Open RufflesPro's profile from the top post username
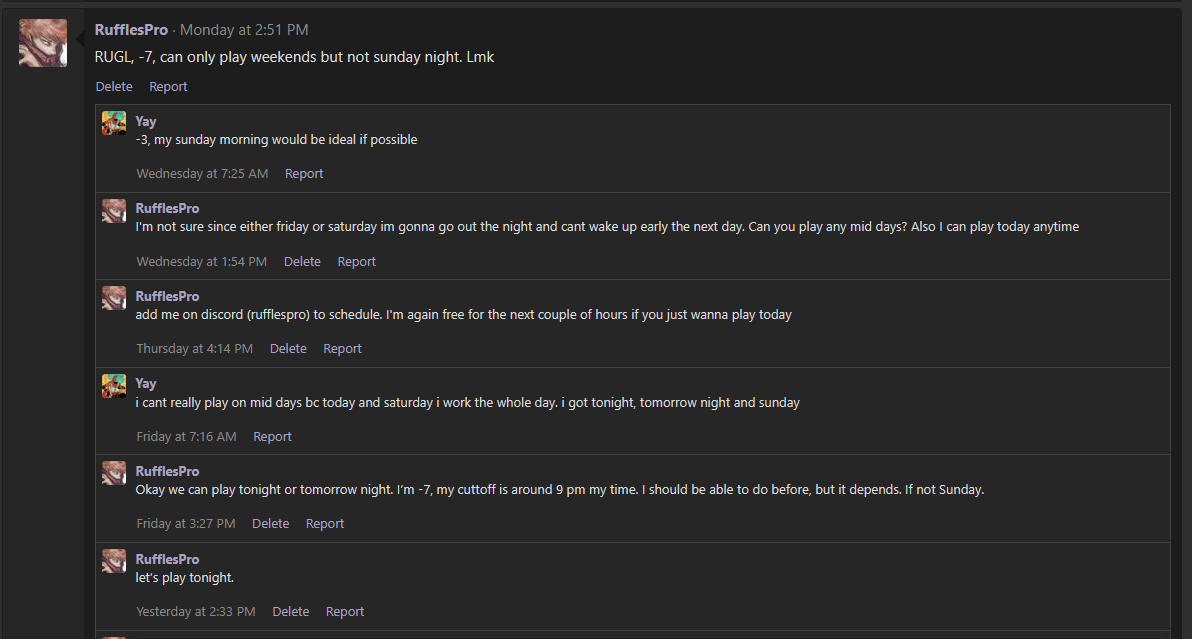1192x639 pixels. [x=131, y=30]
